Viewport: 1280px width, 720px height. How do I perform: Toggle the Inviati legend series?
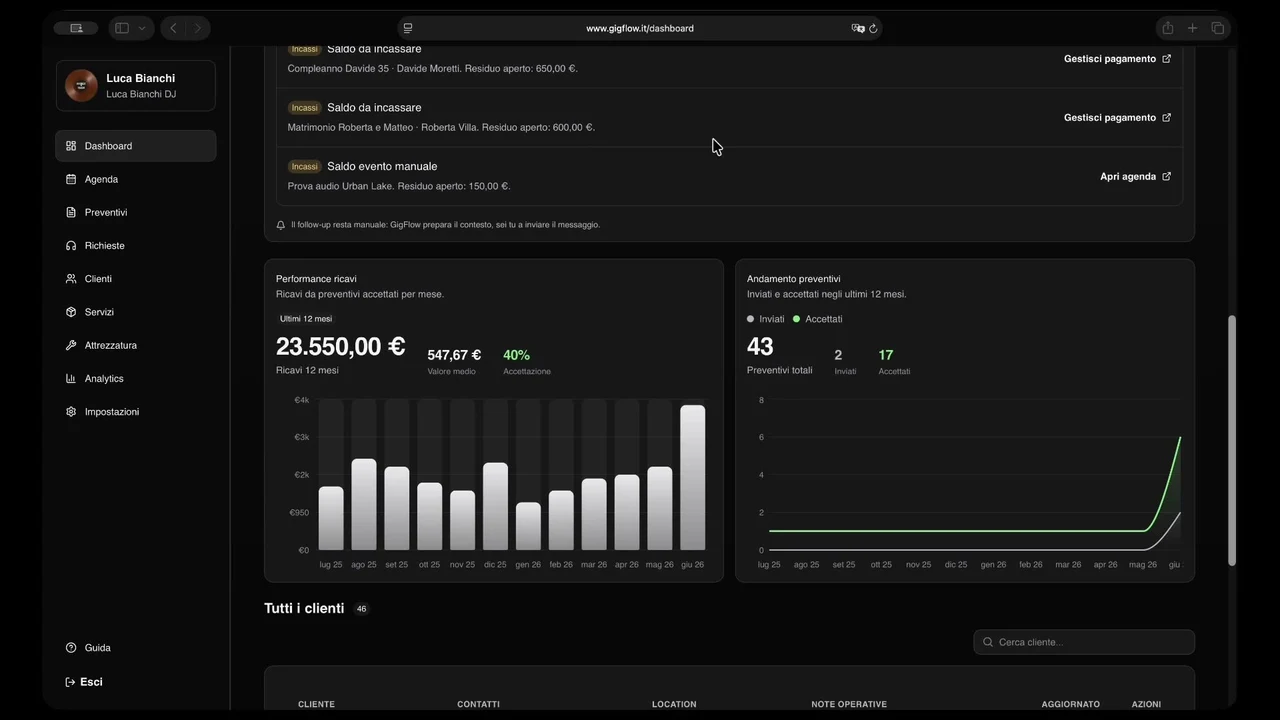click(766, 319)
